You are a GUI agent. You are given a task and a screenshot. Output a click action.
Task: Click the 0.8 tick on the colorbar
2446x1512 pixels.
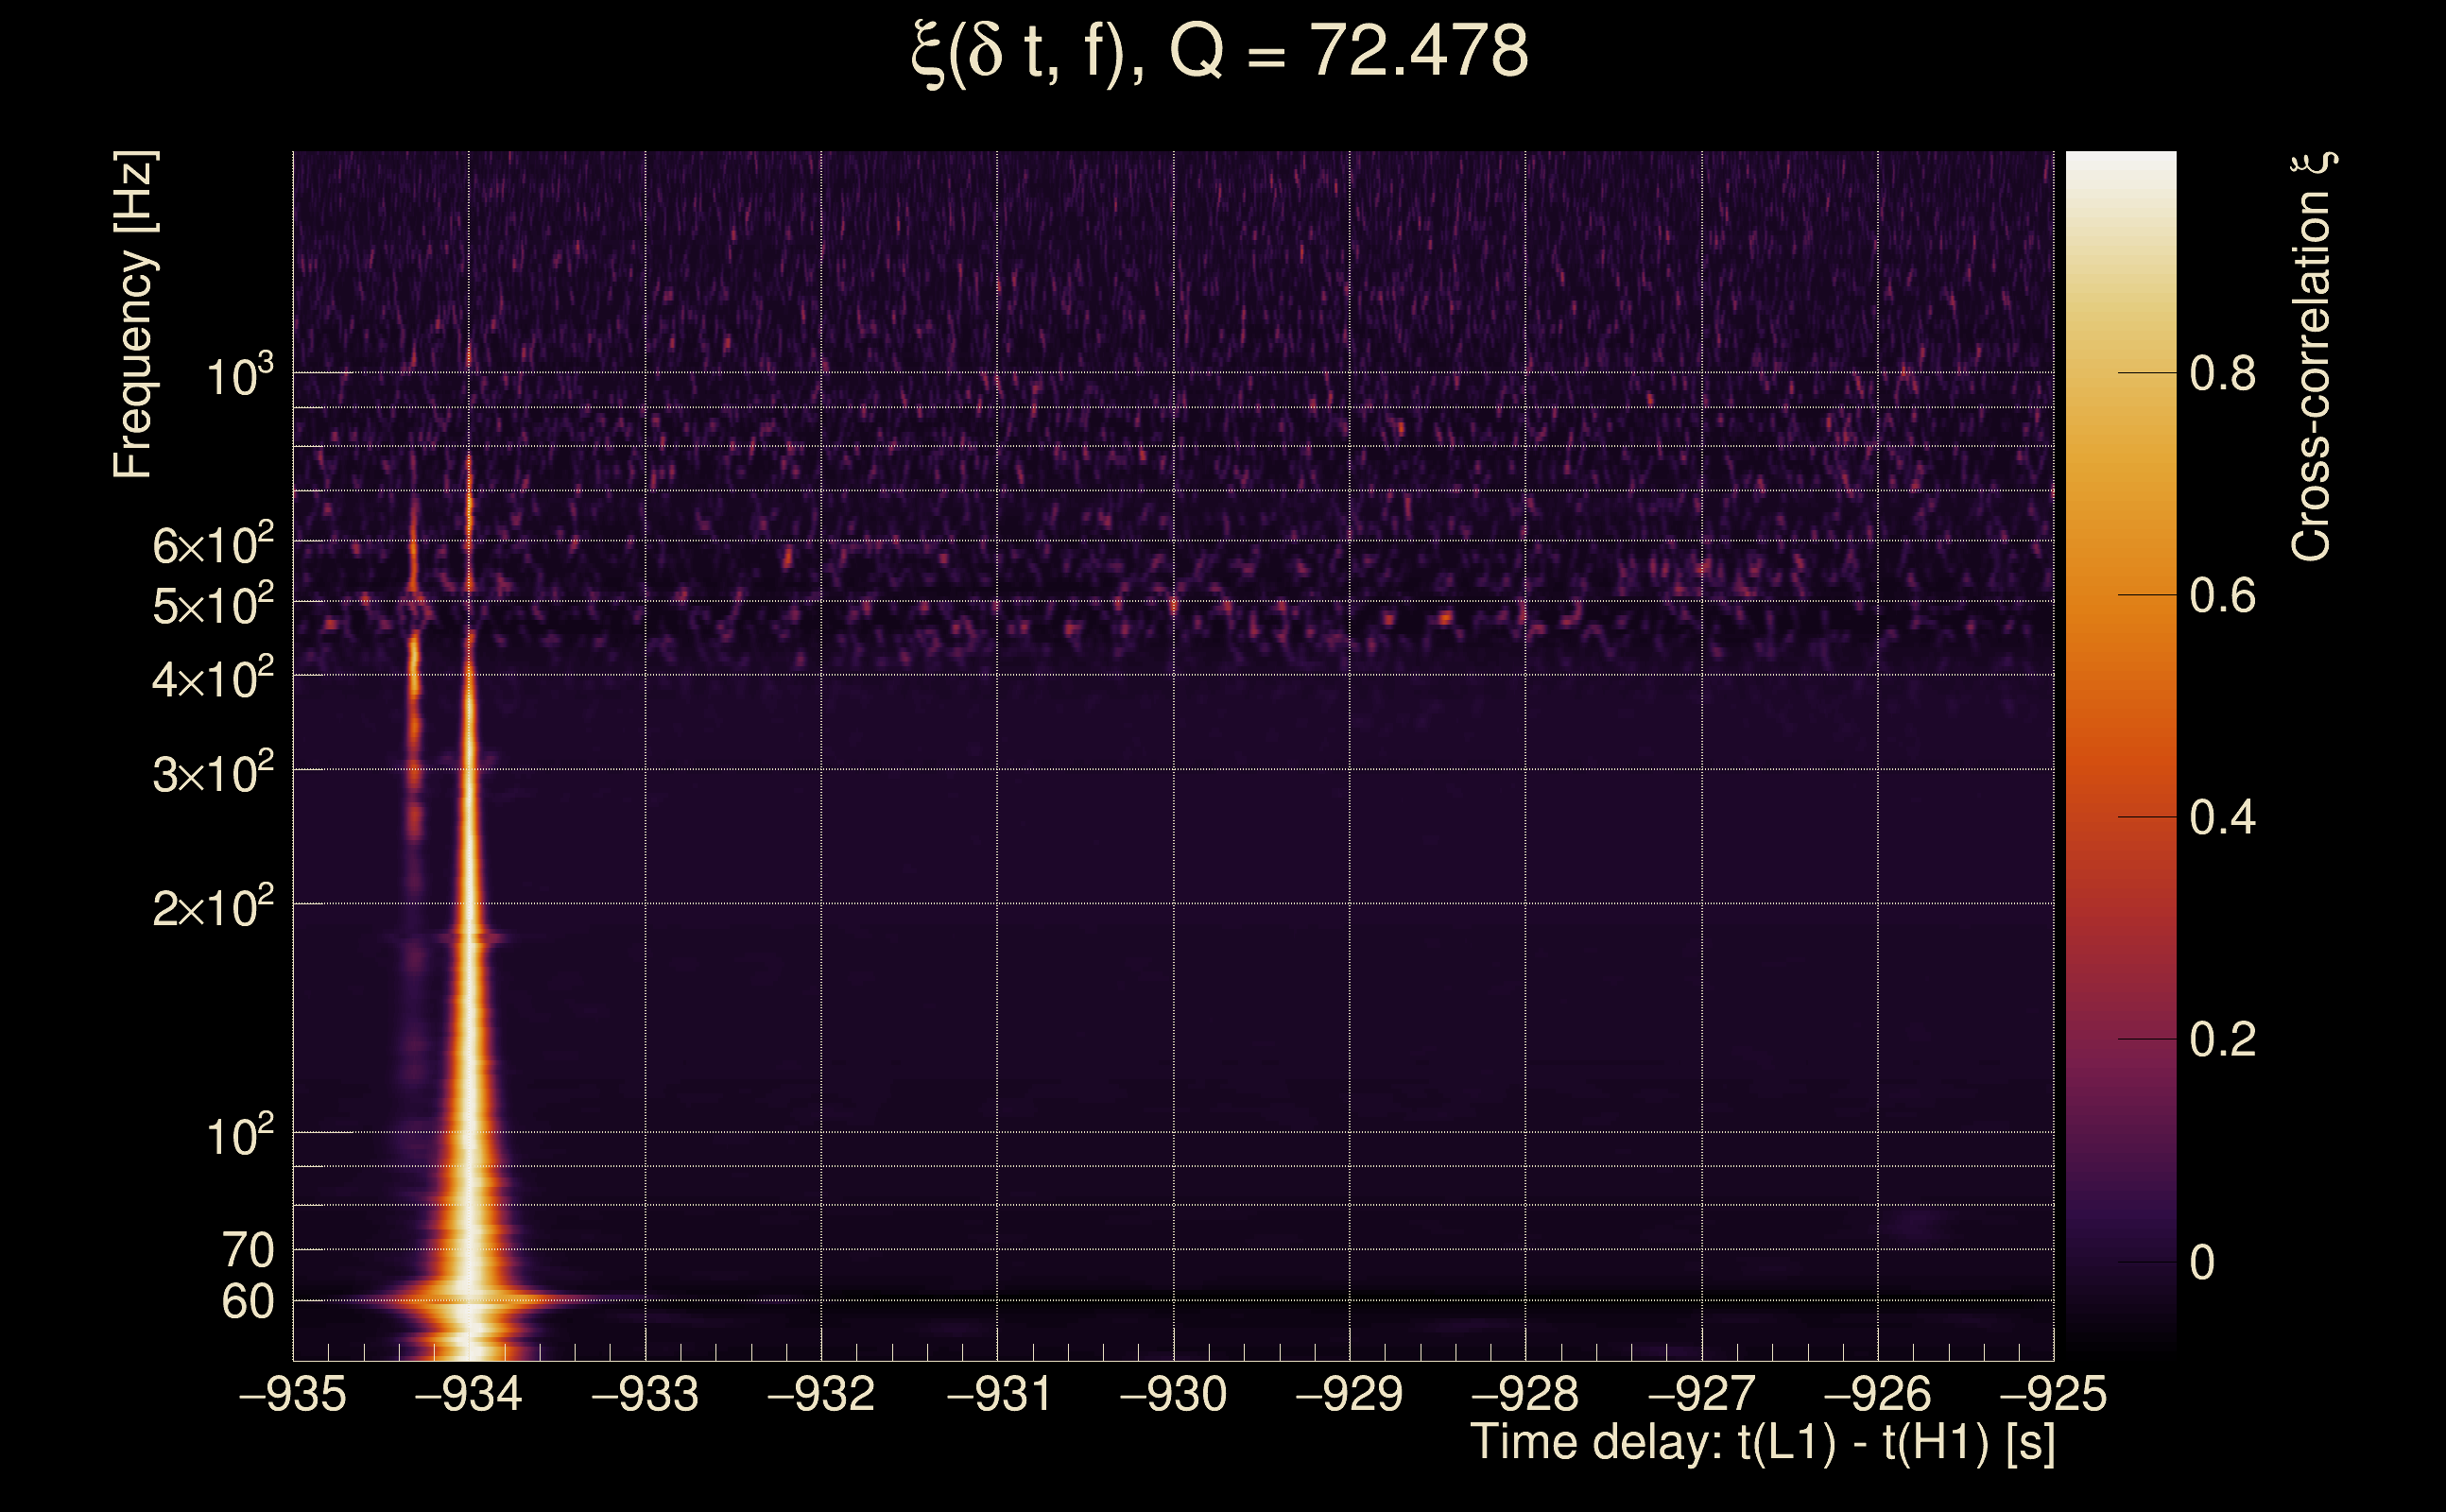(2222, 374)
